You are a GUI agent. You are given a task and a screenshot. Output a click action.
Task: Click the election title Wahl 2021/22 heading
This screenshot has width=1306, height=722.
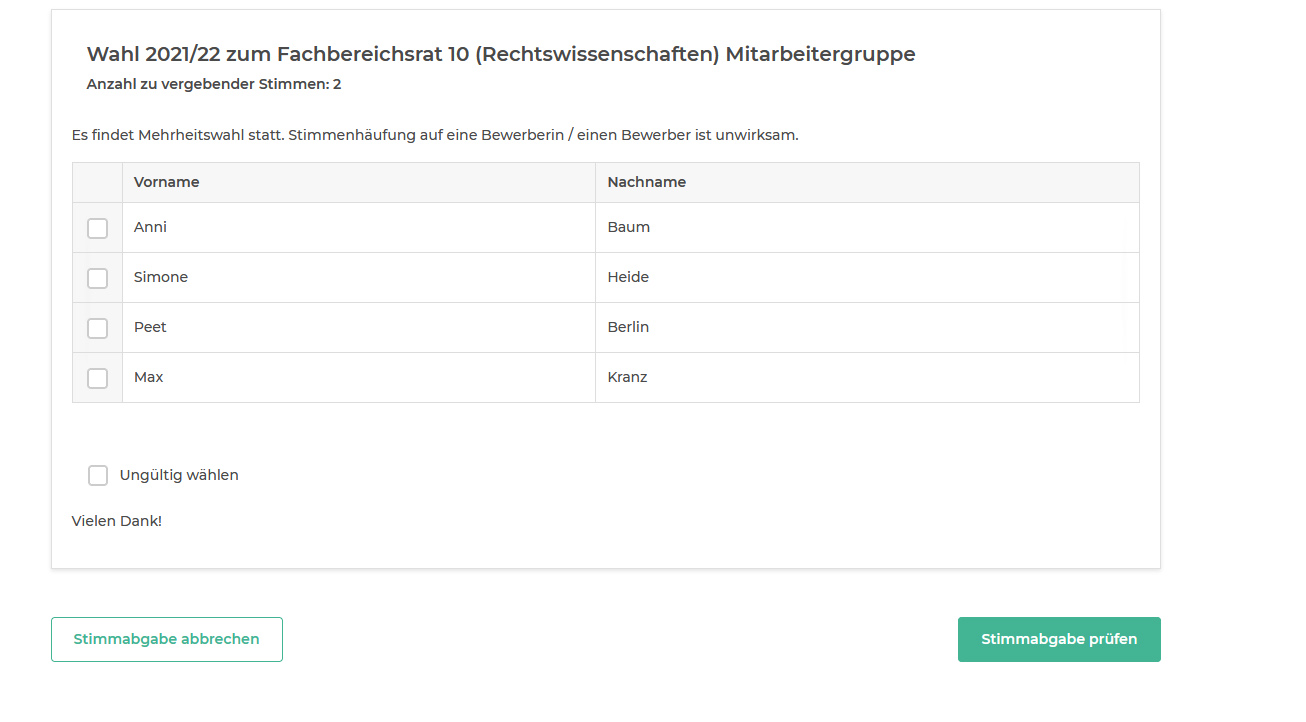pos(501,55)
